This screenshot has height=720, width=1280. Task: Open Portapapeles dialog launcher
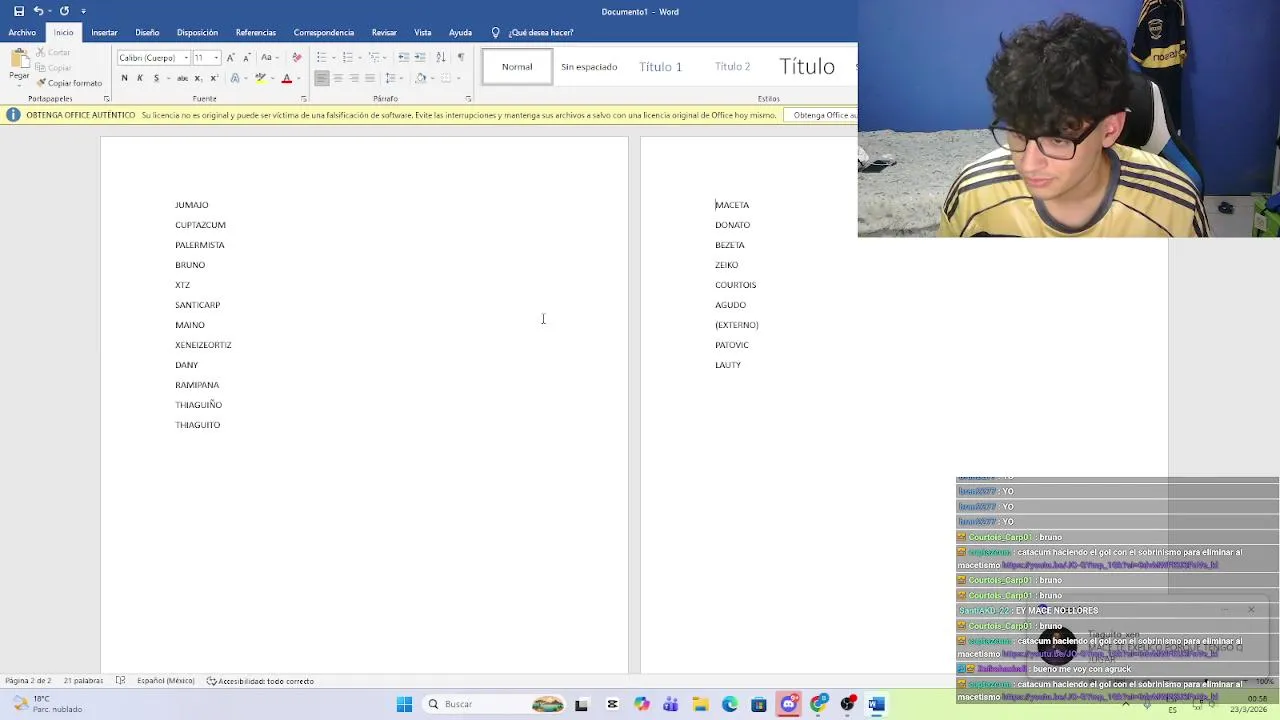click(106, 99)
